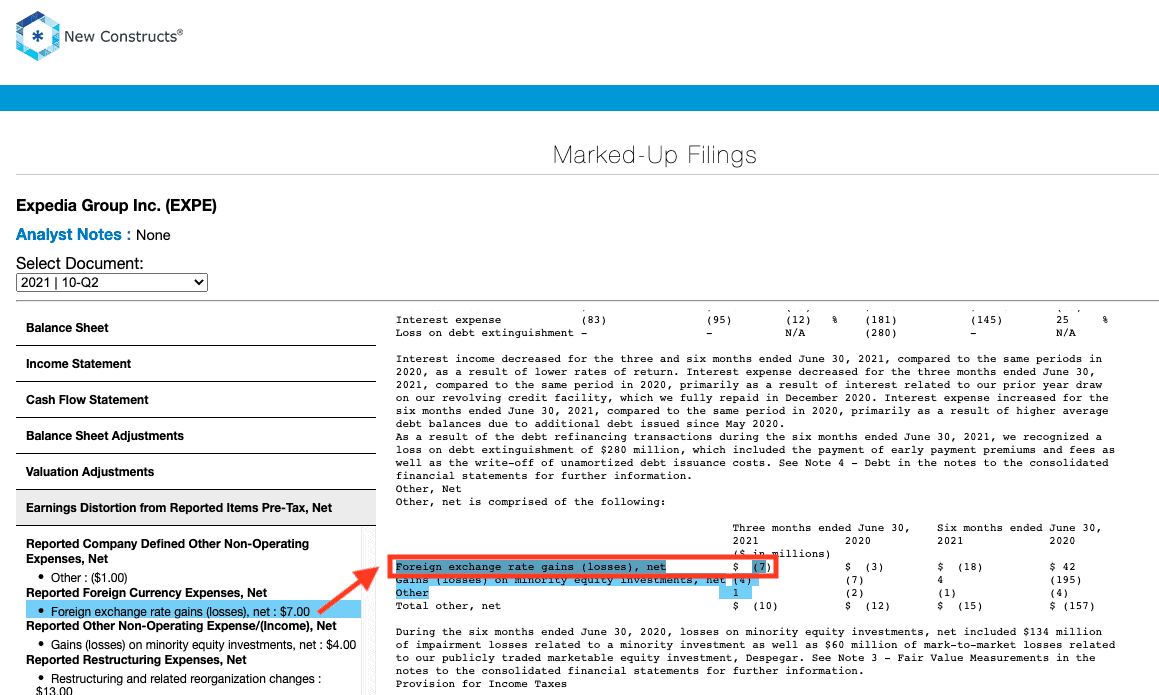1159x695 pixels.
Task: Open the Valuation Adjustments section
Action: click(196, 472)
